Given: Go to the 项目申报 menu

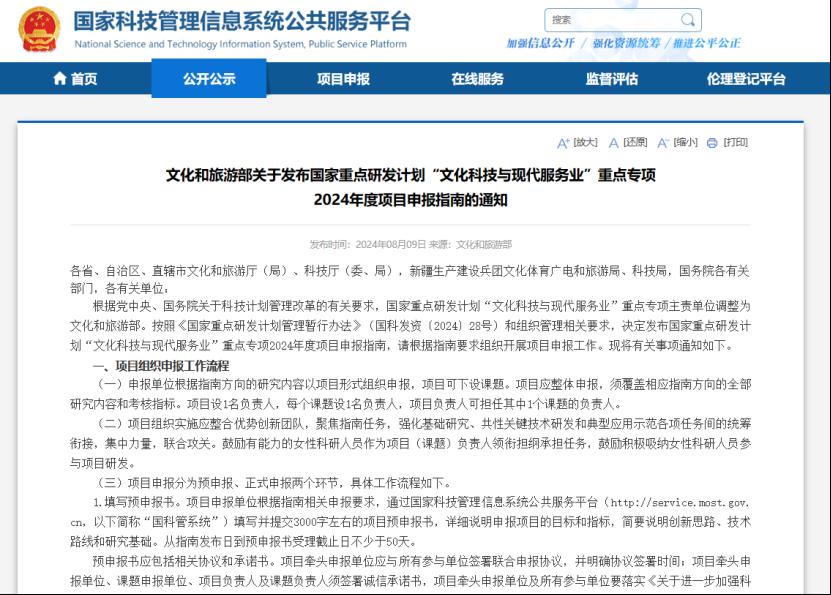Looking at the screenshot, I should [x=343, y=79].
